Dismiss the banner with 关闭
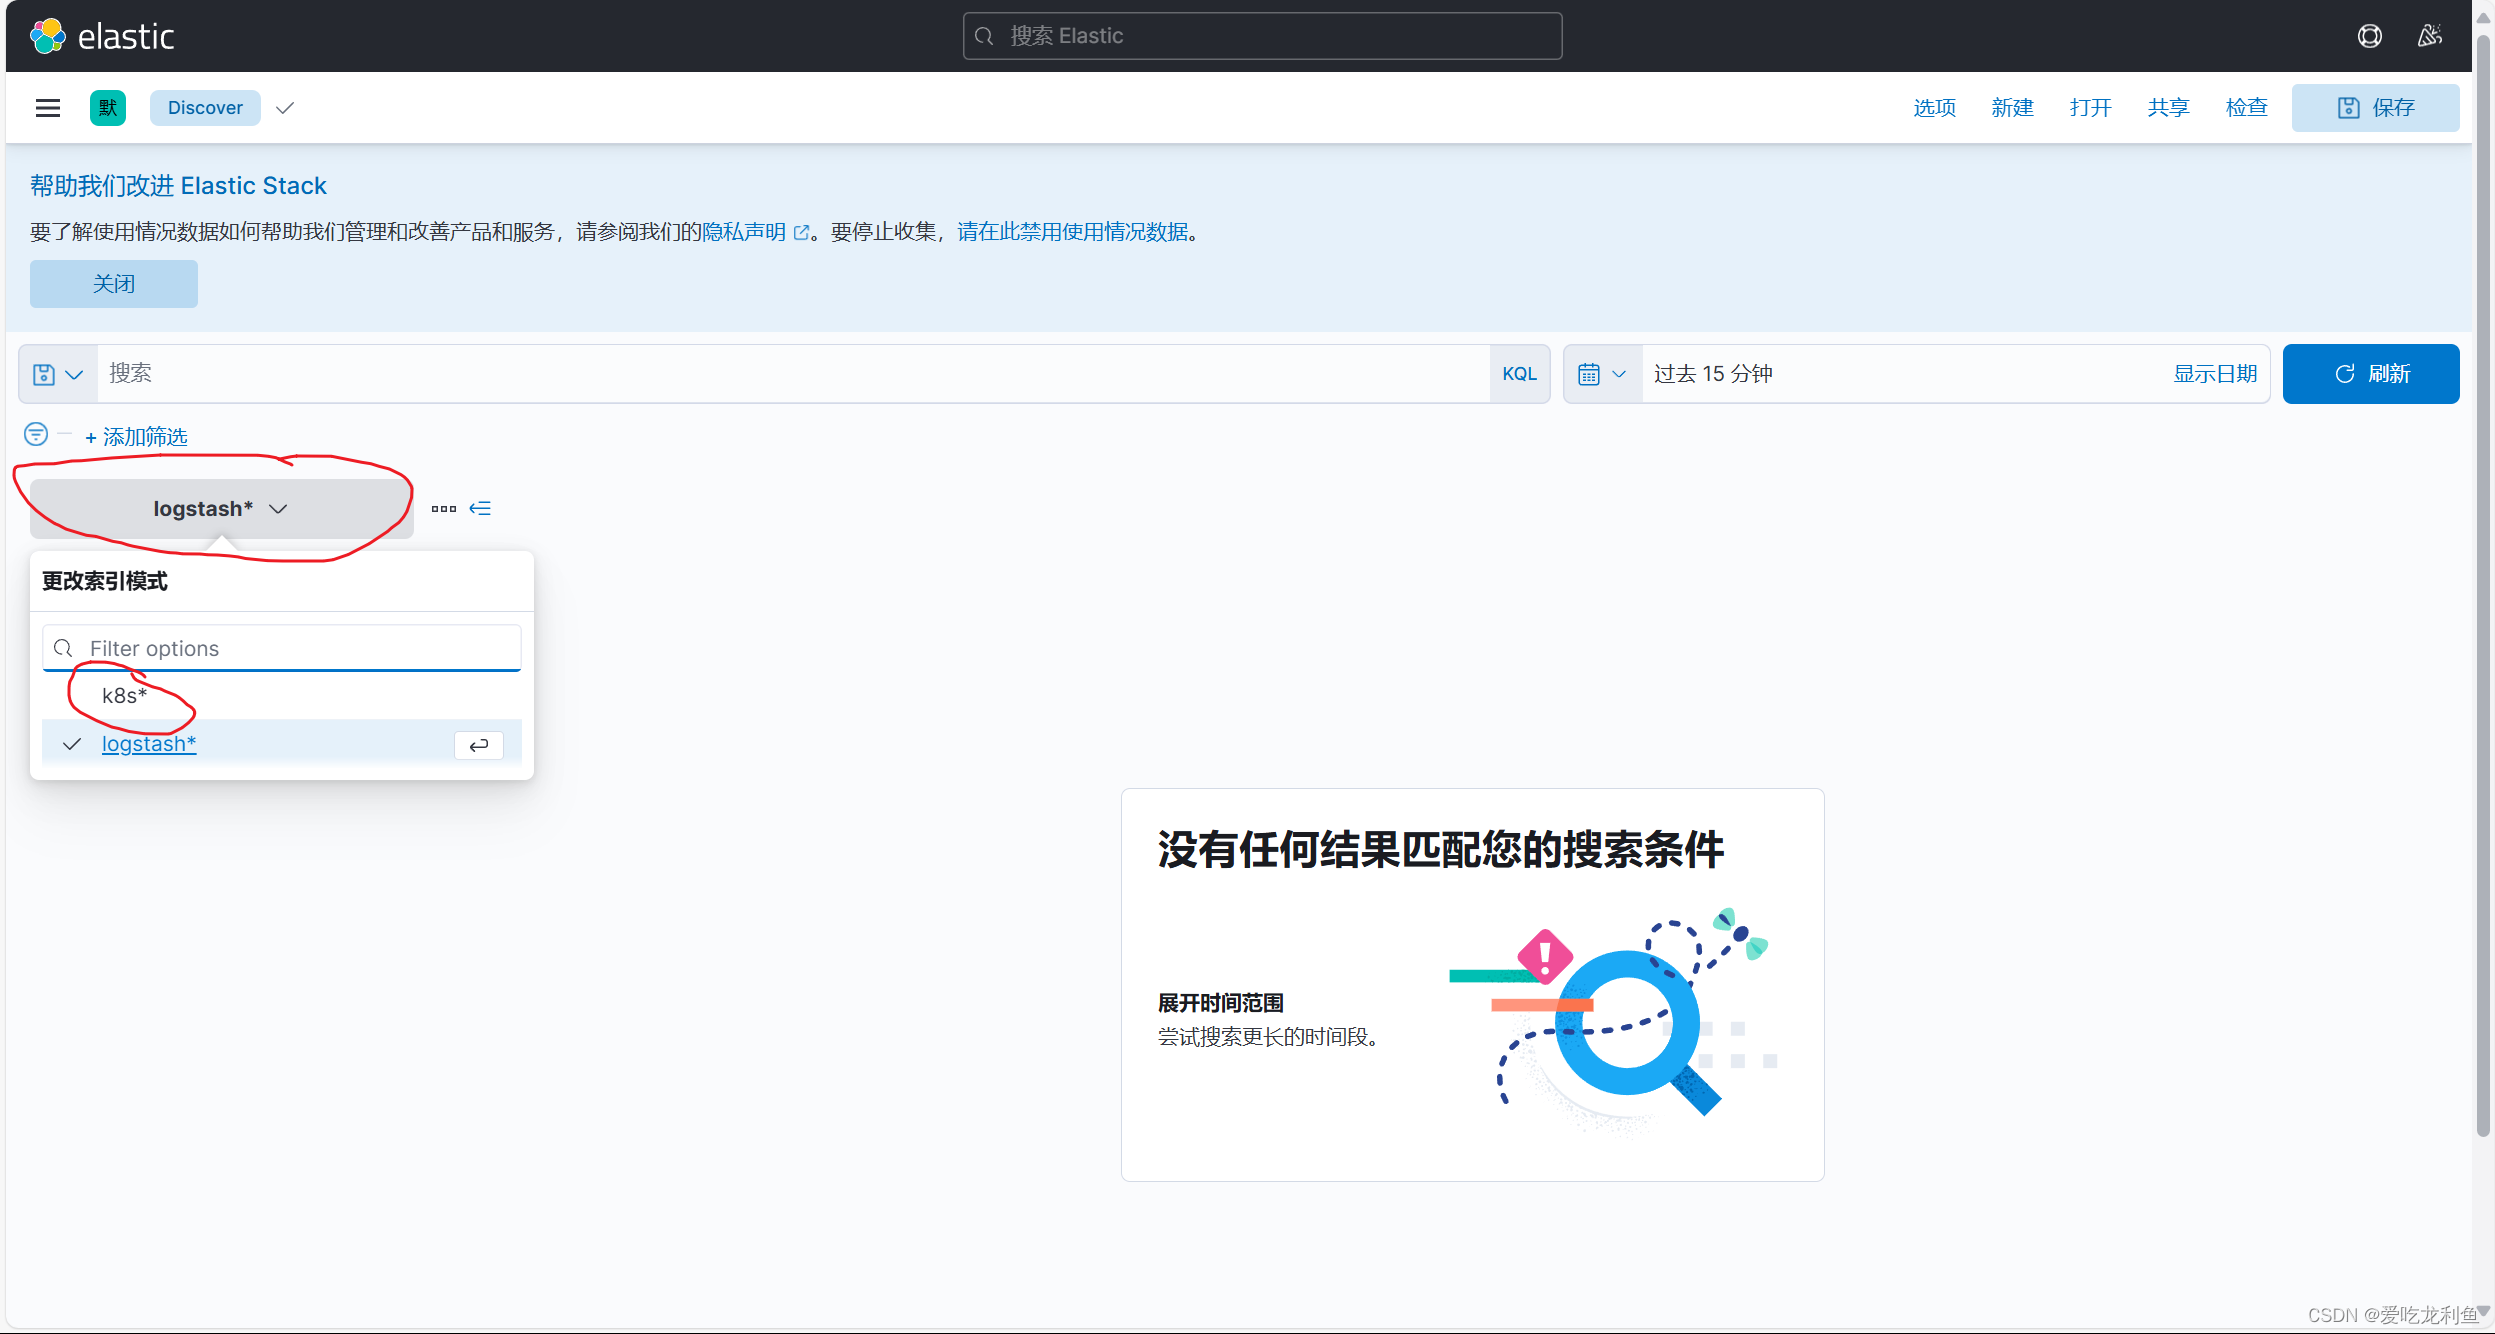 click(x=114, y=284)
